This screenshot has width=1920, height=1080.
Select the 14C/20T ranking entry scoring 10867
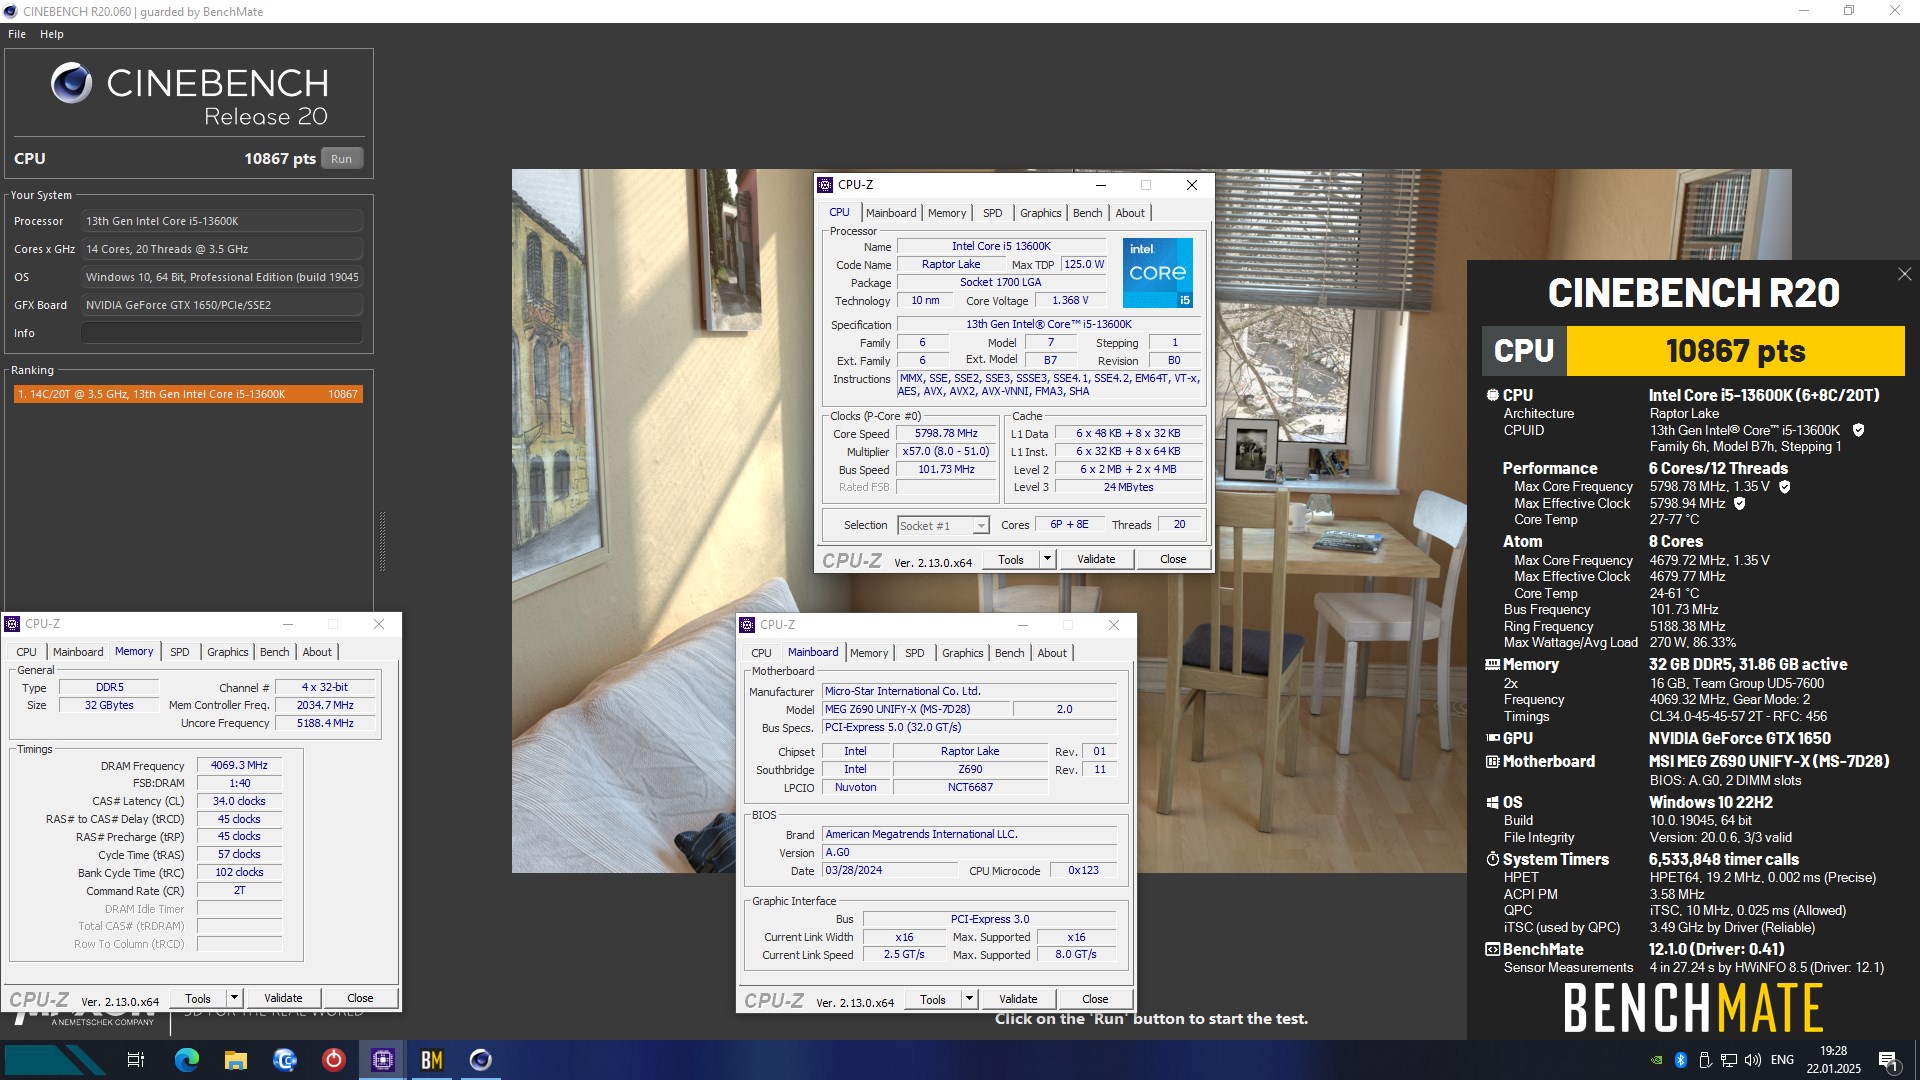tap(188, 394)
